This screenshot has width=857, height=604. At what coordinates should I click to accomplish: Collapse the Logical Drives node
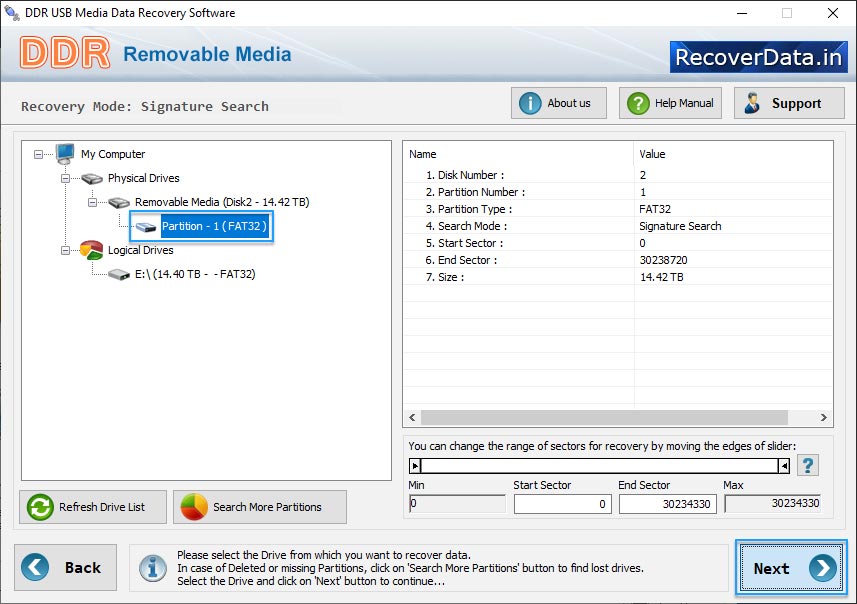click(65, 251)
